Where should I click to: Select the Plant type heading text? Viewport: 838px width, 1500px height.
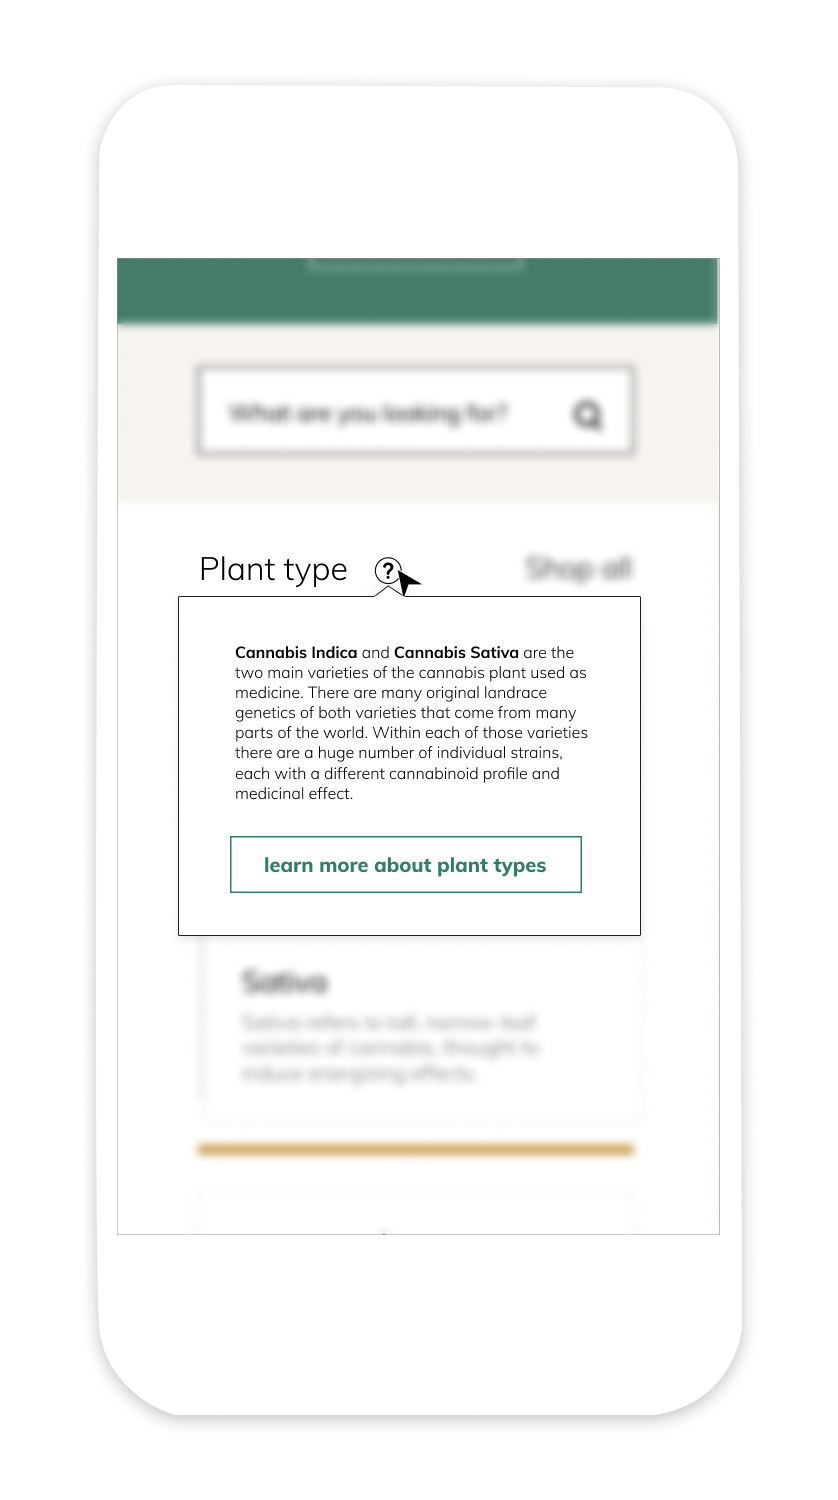coord(273,569)
